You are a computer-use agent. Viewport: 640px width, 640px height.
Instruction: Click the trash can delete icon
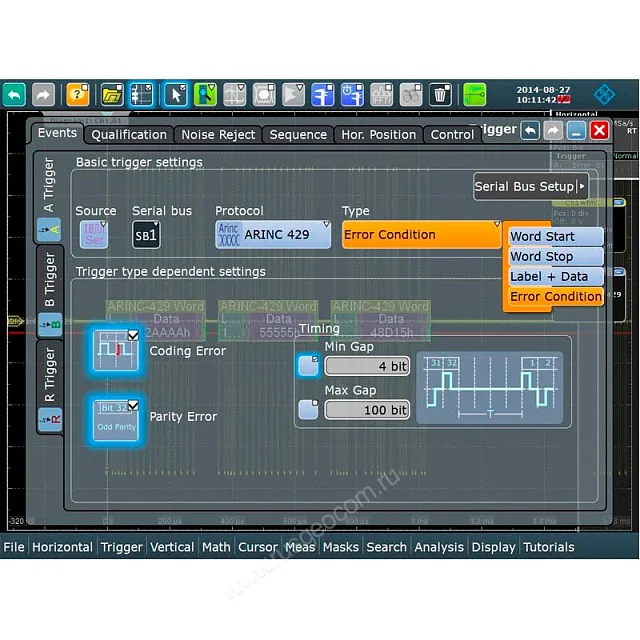coord(441,95)
